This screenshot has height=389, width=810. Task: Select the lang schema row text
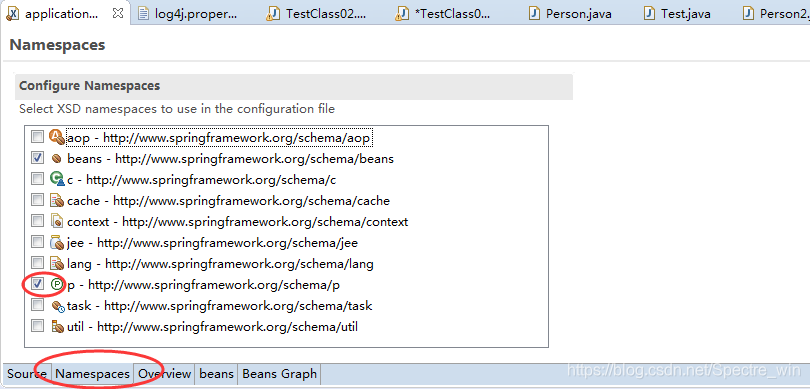pos(220,264)
